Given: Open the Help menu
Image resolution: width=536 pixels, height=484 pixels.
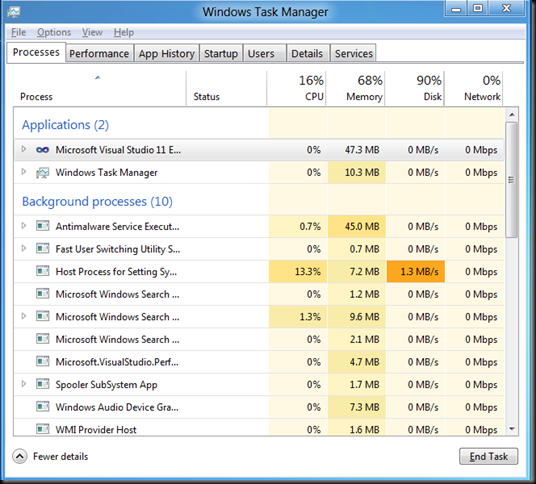Looking at the screenshot, I should (x=124, y=32).
